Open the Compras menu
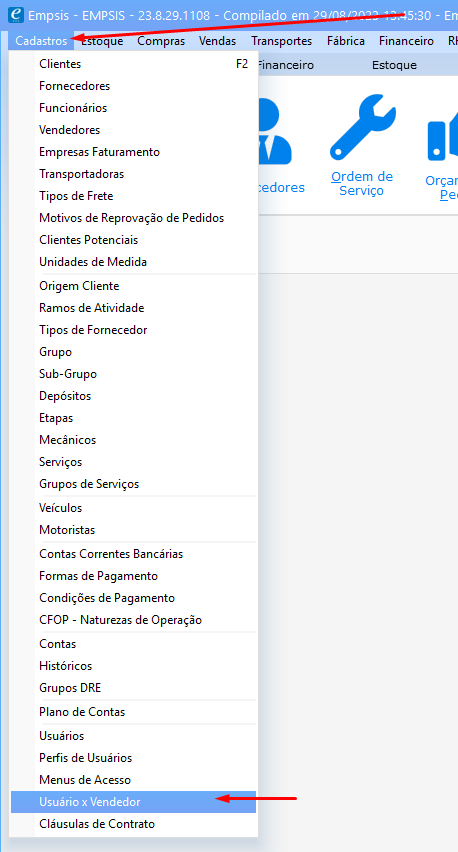 point(161,41)
